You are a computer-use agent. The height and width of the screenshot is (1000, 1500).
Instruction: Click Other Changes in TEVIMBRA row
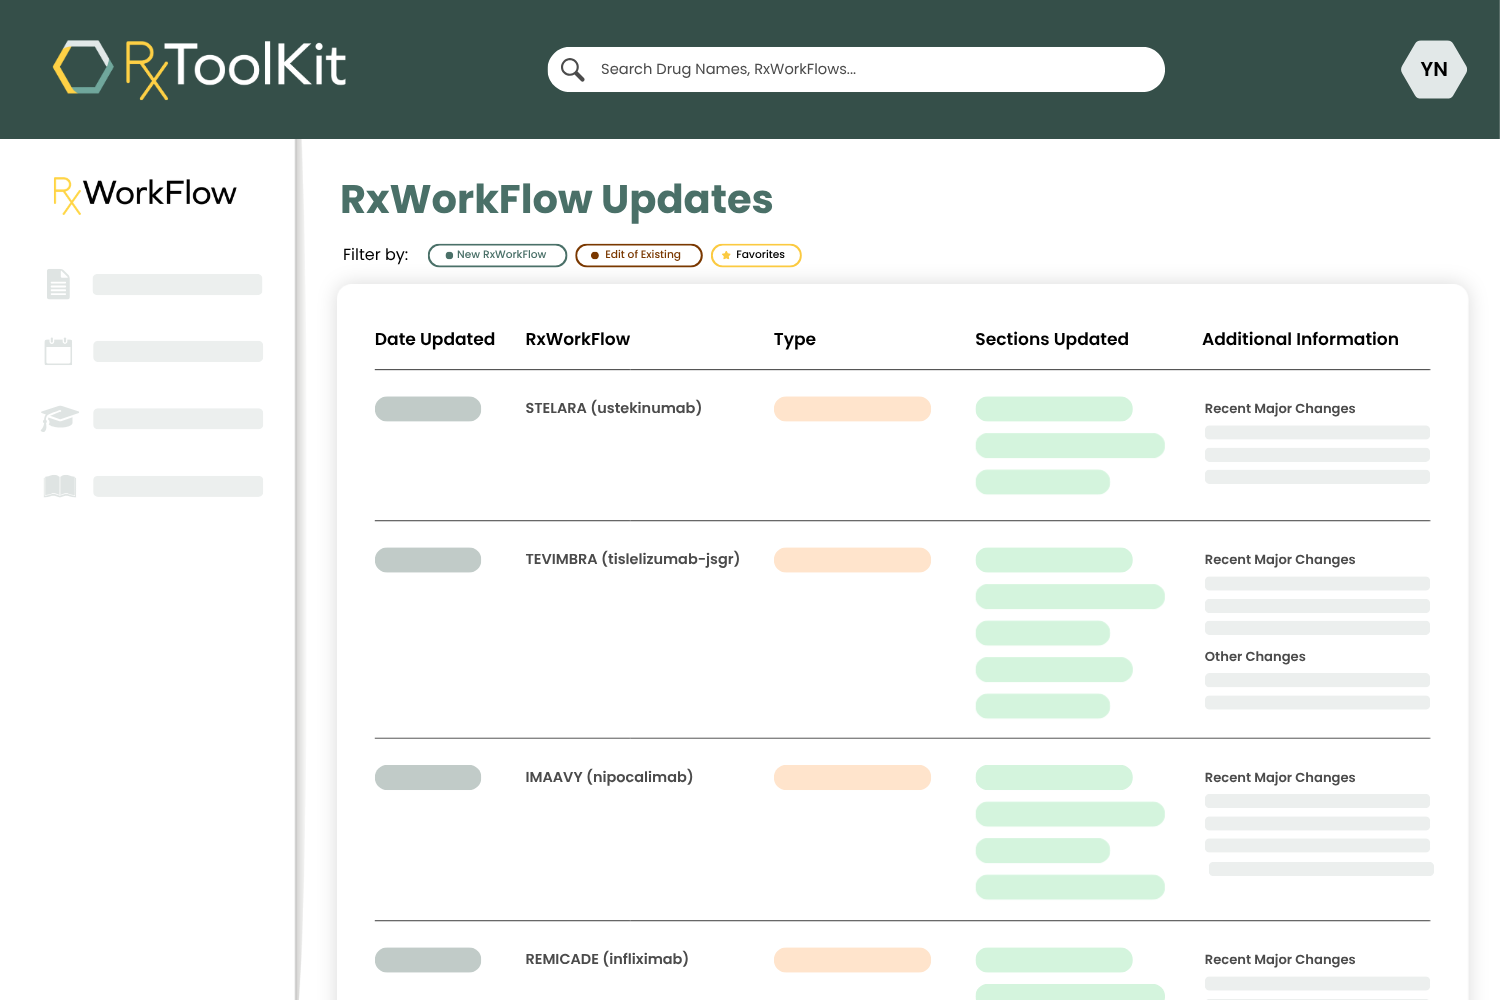pos(1255,656)
